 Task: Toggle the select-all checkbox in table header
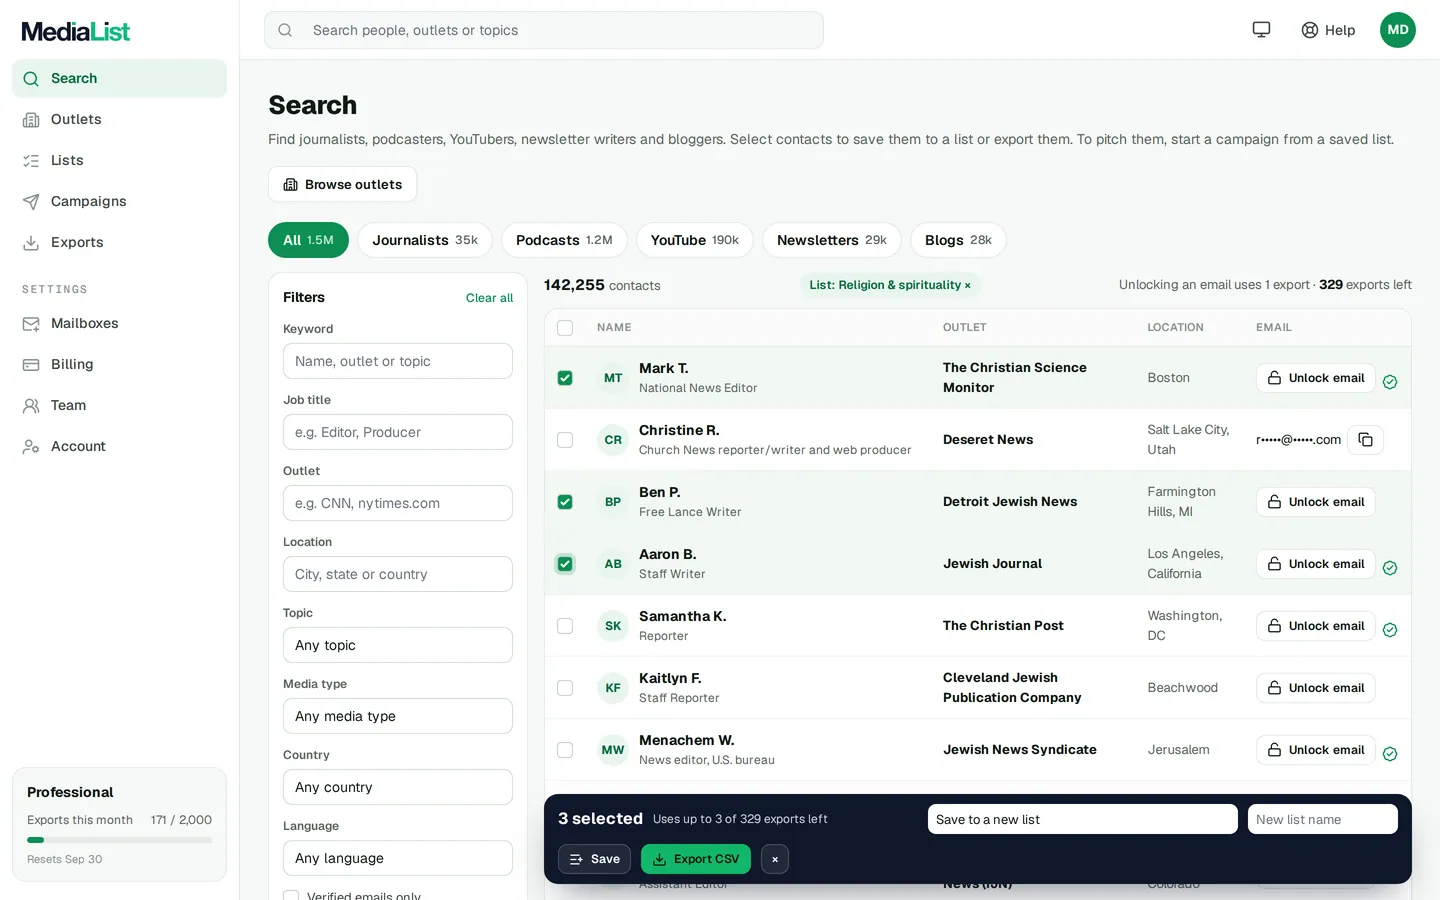565,328
